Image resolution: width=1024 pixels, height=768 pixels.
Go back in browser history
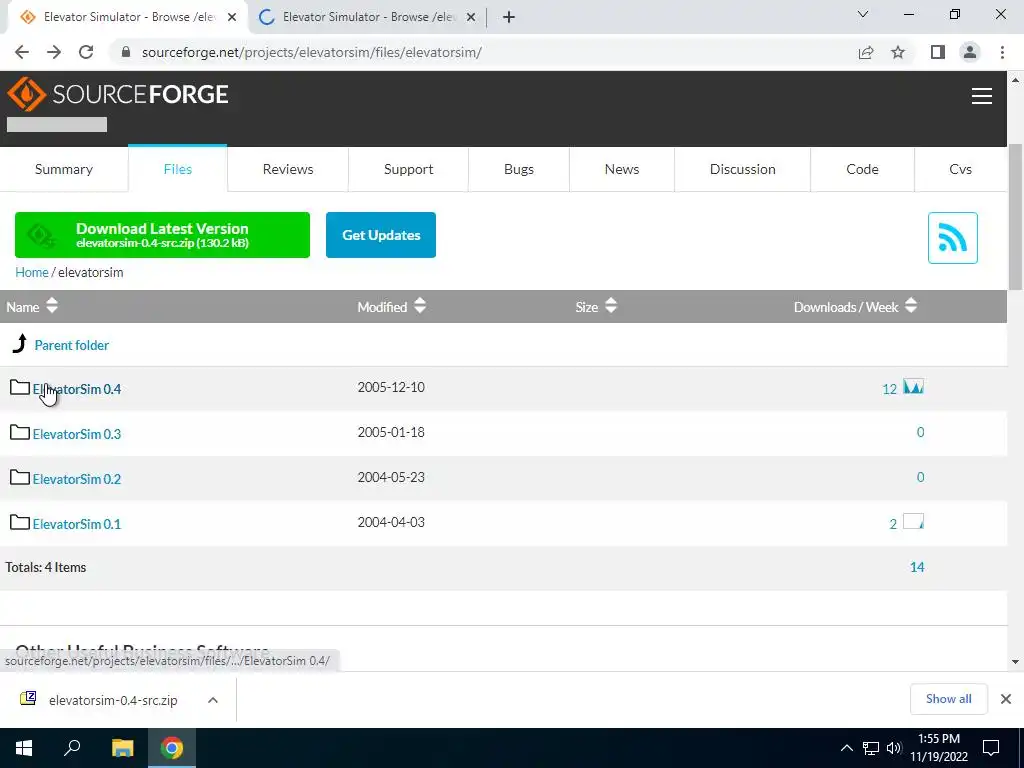(22, 52)
